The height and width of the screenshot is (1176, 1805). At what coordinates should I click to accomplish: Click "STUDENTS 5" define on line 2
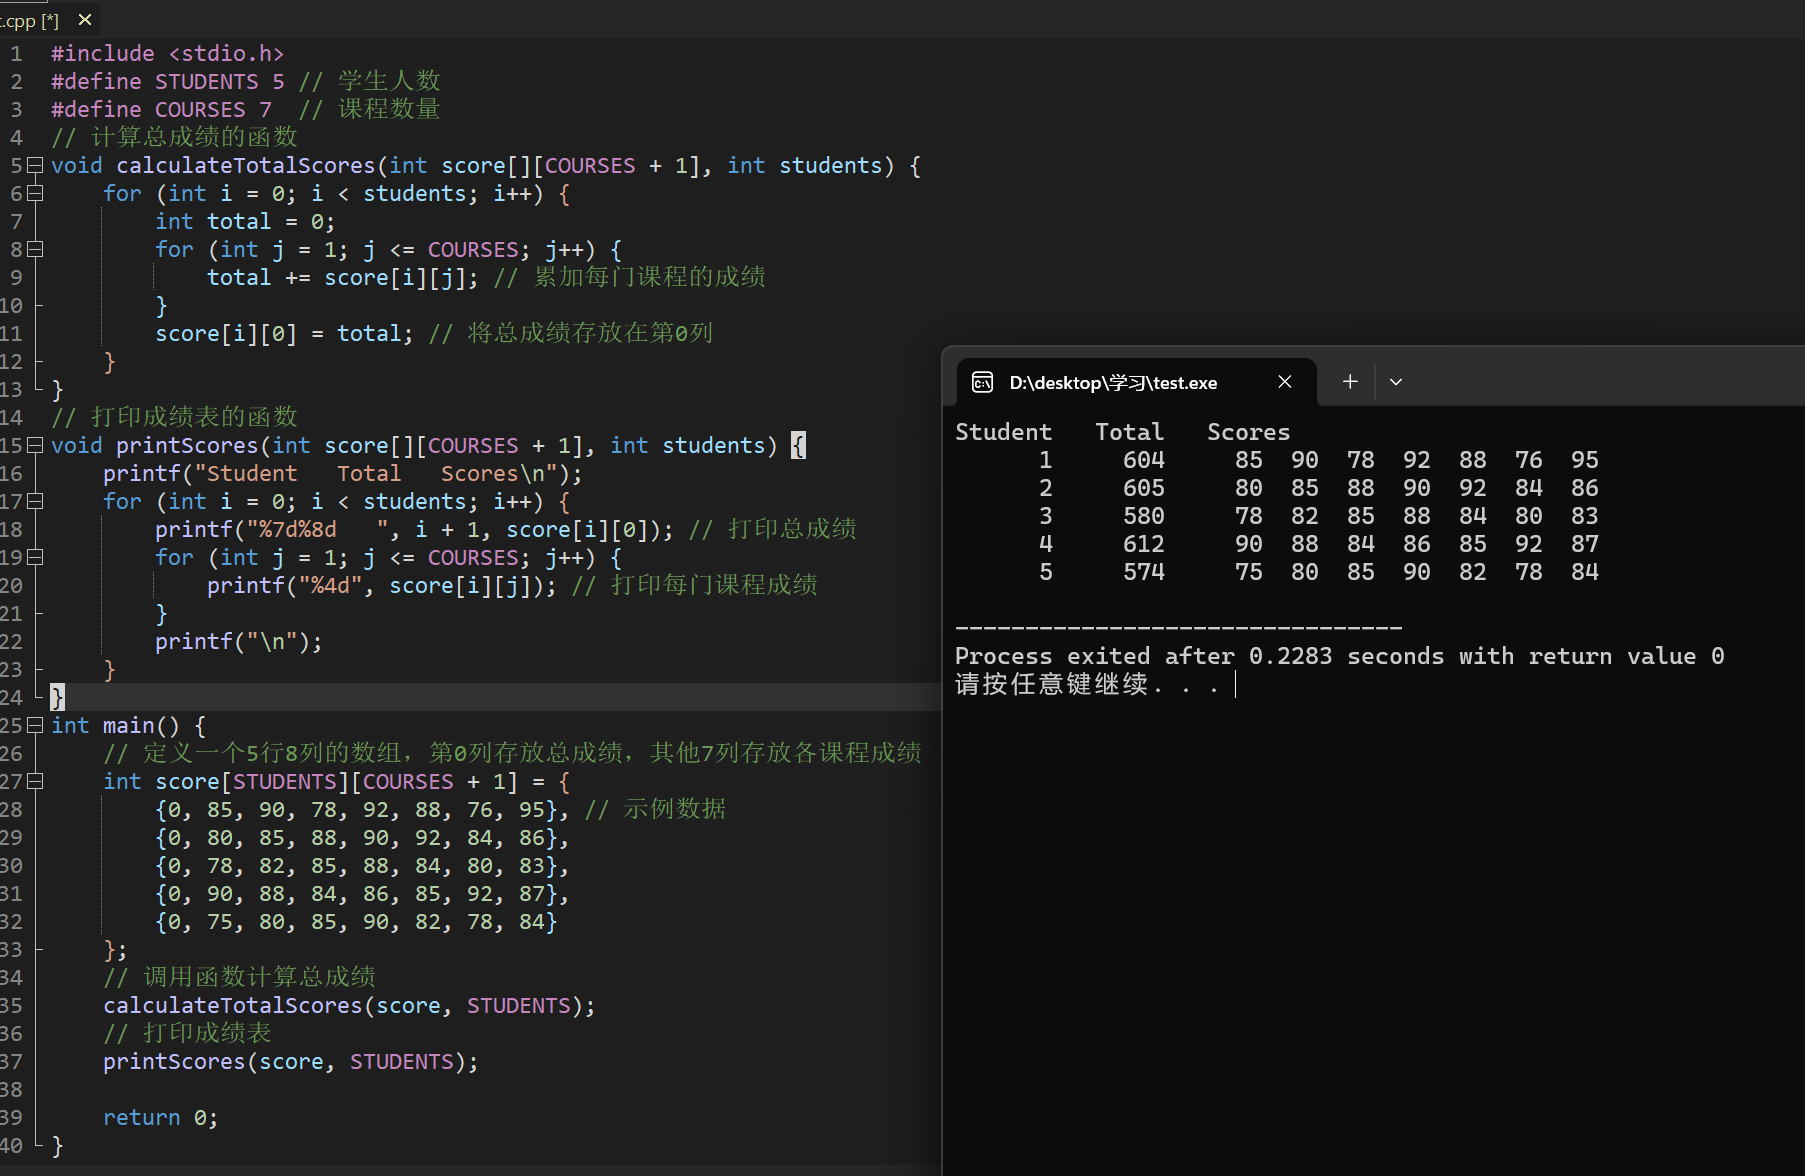220,81
